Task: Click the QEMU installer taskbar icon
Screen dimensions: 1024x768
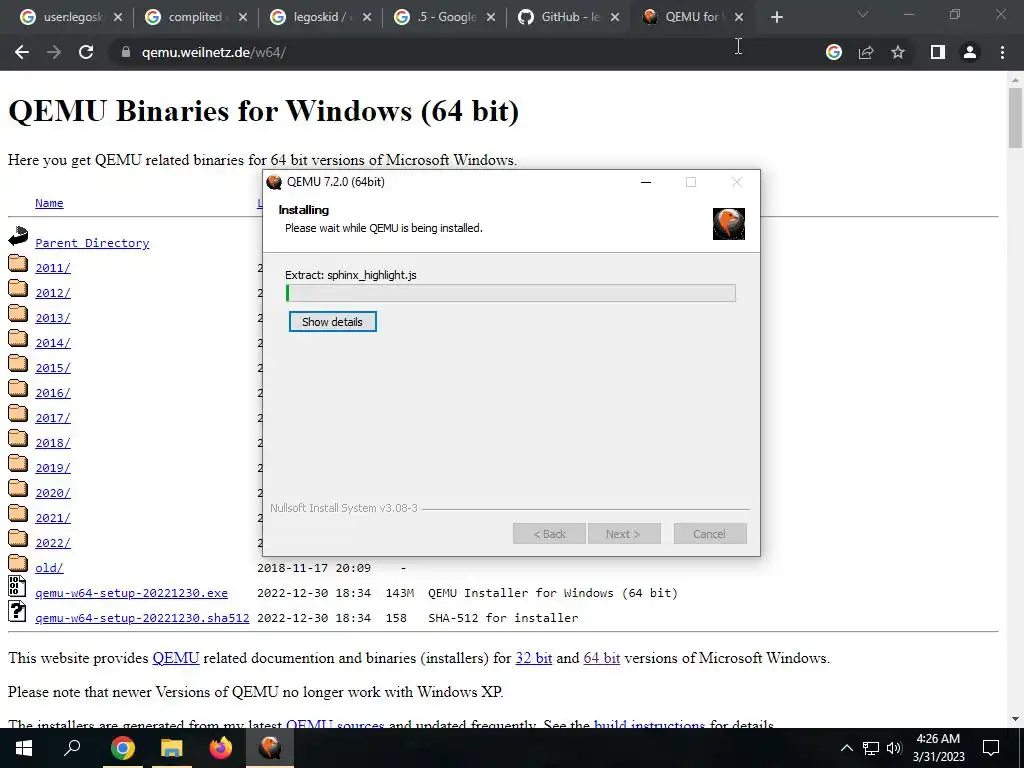Action: point(270,748)
